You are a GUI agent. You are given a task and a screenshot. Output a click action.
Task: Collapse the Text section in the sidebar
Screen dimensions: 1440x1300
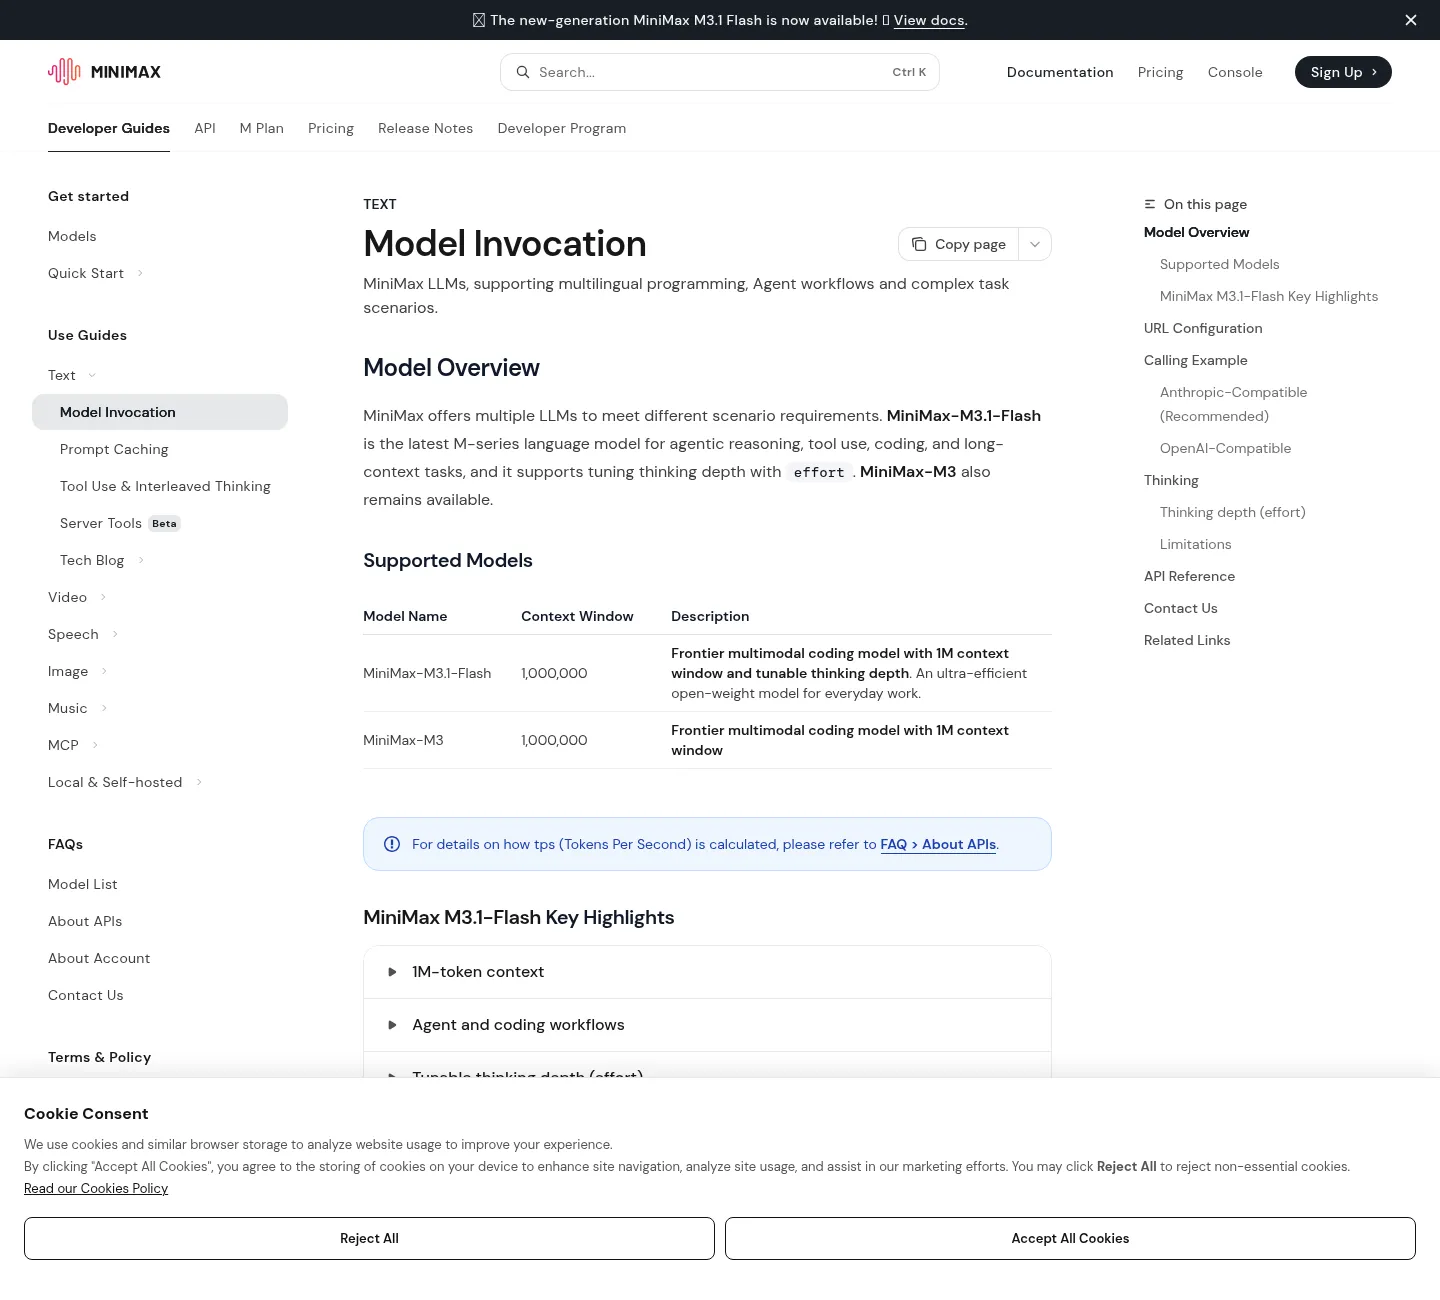(92, 375)
